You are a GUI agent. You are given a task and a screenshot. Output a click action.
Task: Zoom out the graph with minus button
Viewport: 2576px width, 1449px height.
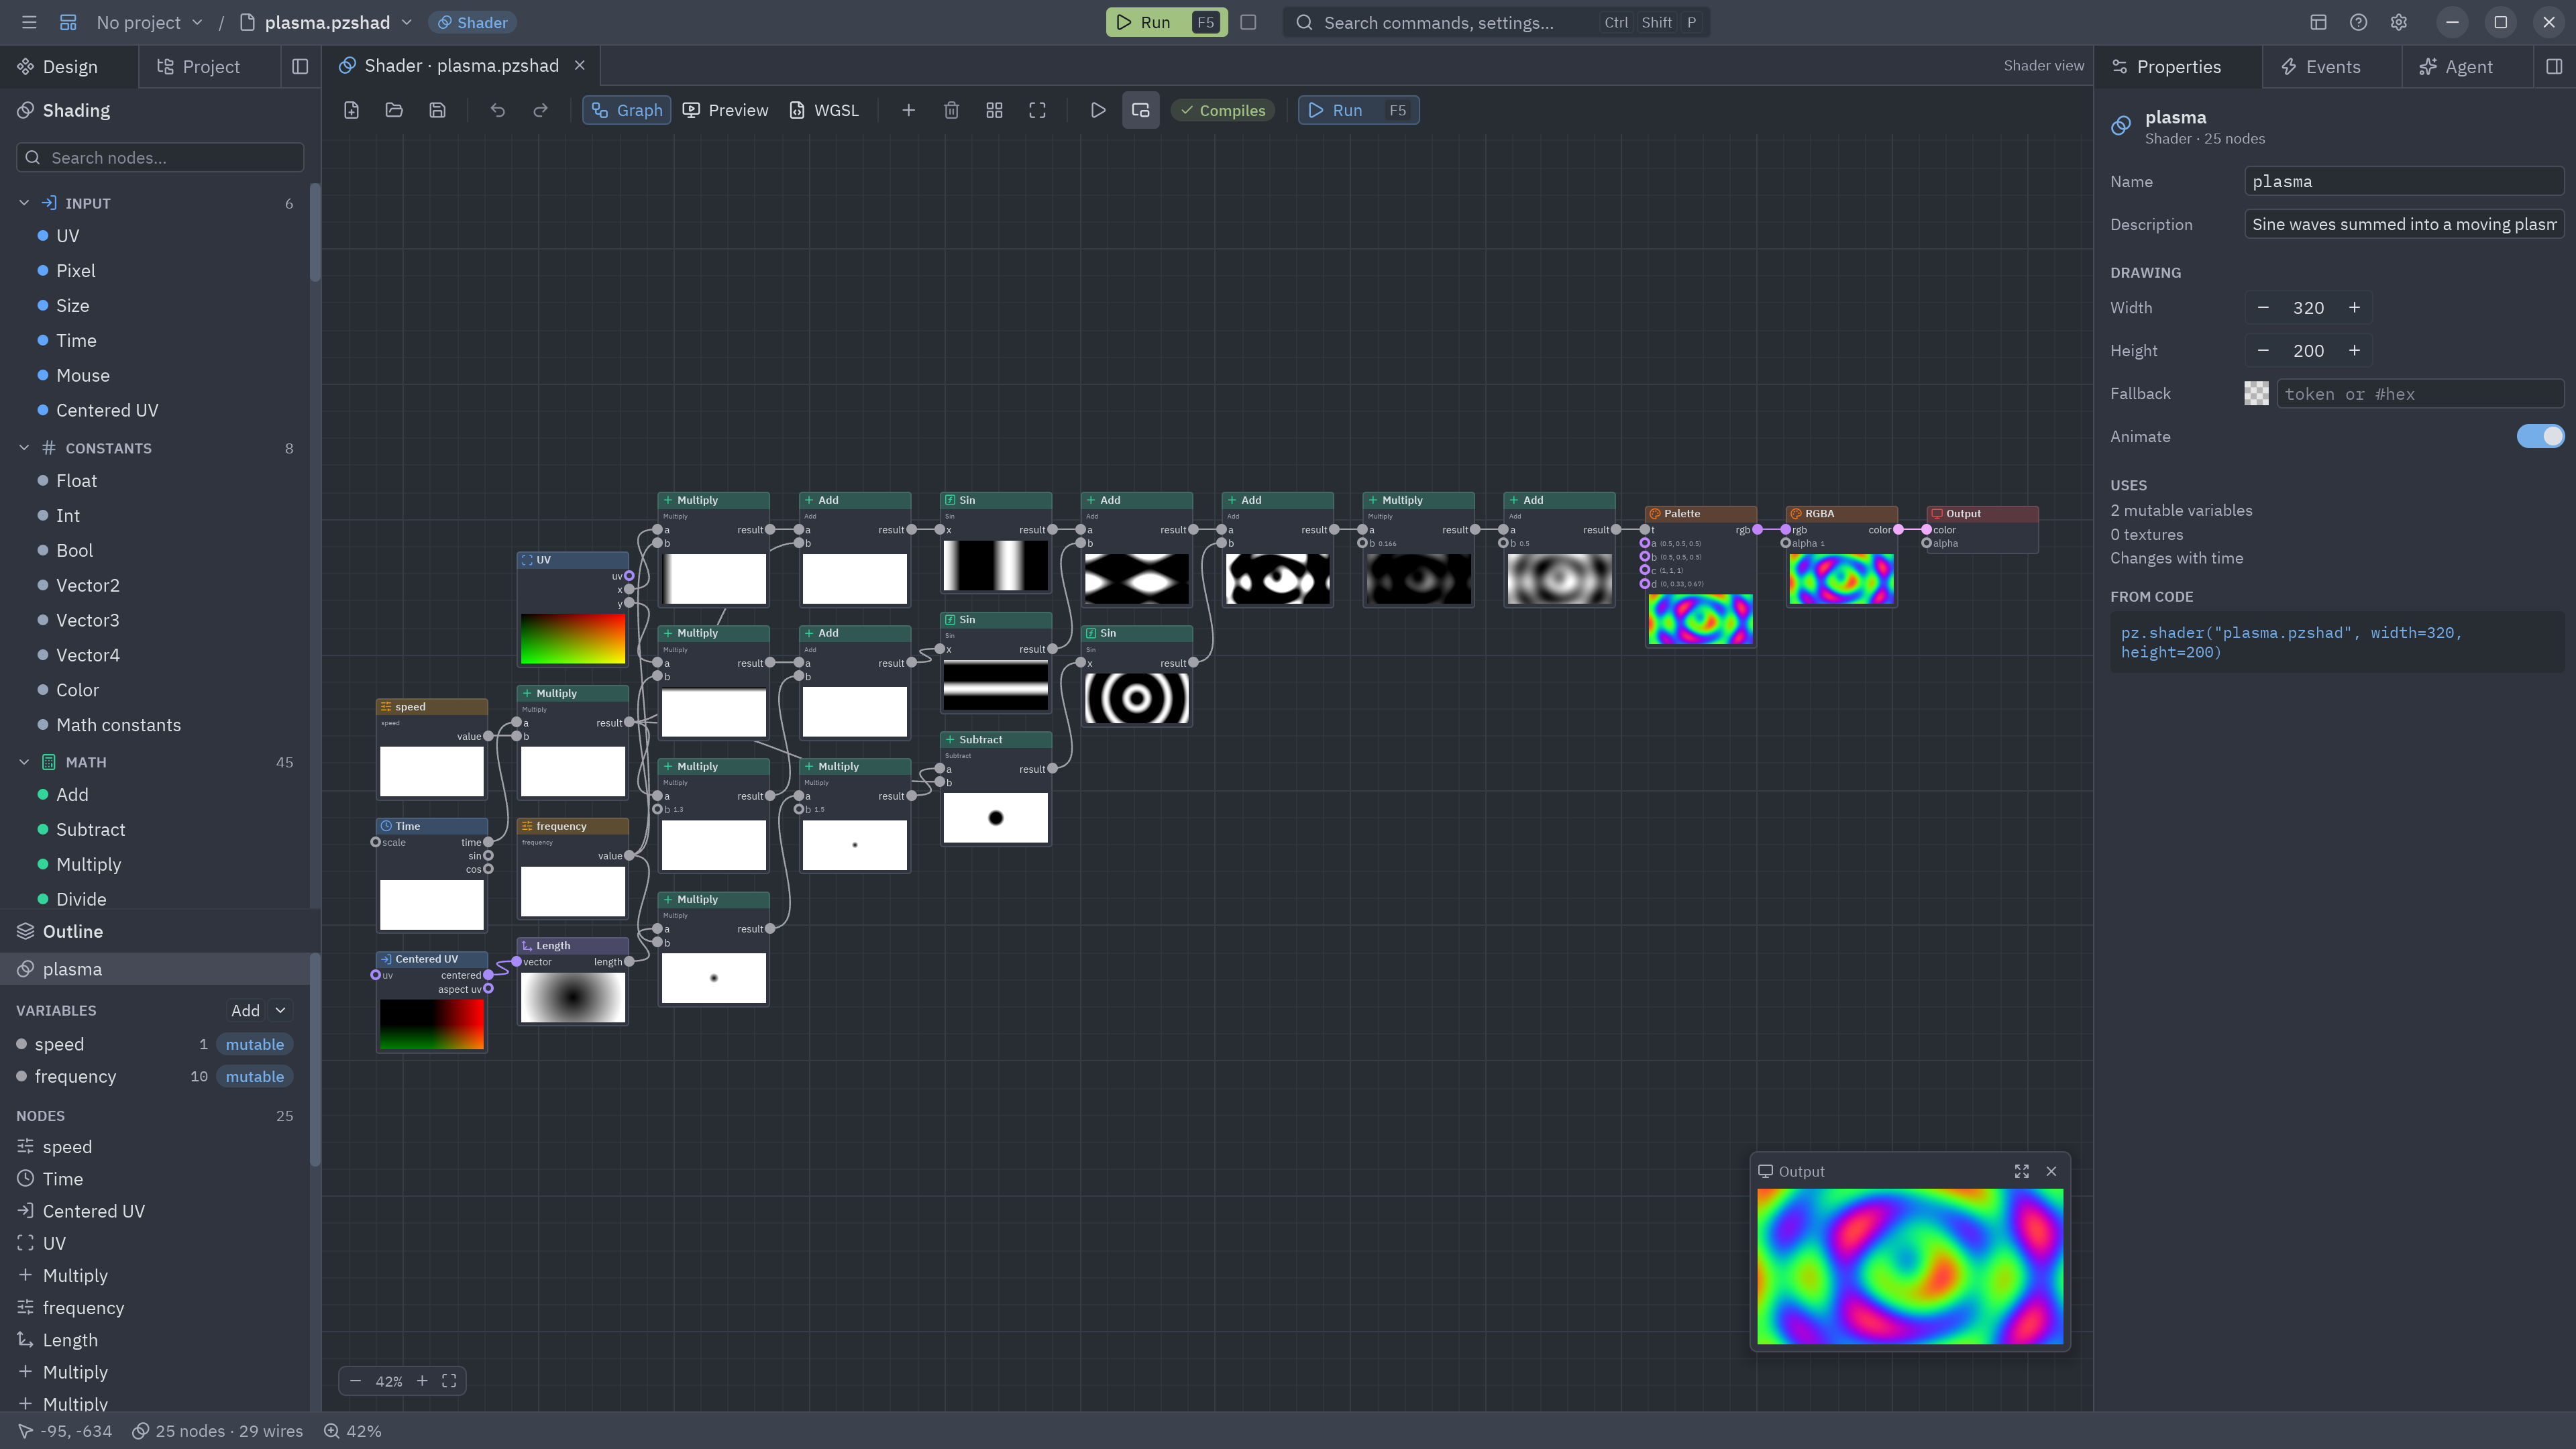pos(355,1381)
